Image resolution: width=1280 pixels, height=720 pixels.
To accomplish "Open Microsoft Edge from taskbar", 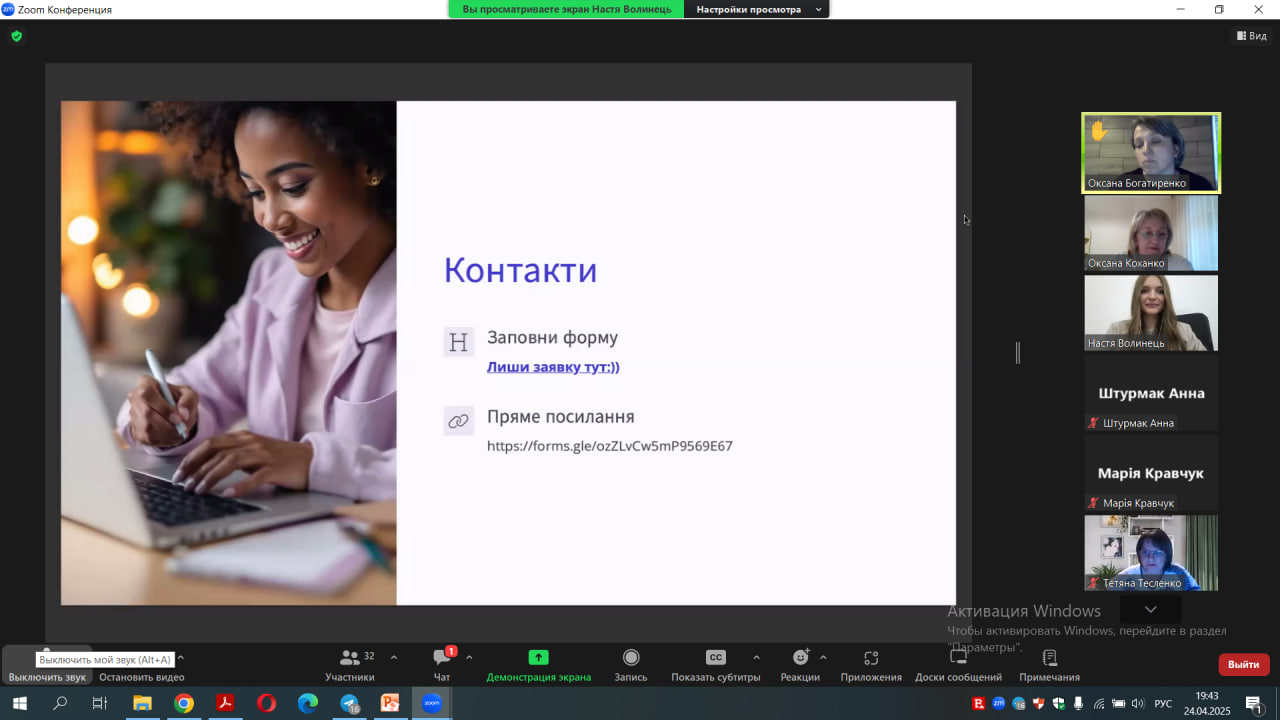I will pos(307,703).
